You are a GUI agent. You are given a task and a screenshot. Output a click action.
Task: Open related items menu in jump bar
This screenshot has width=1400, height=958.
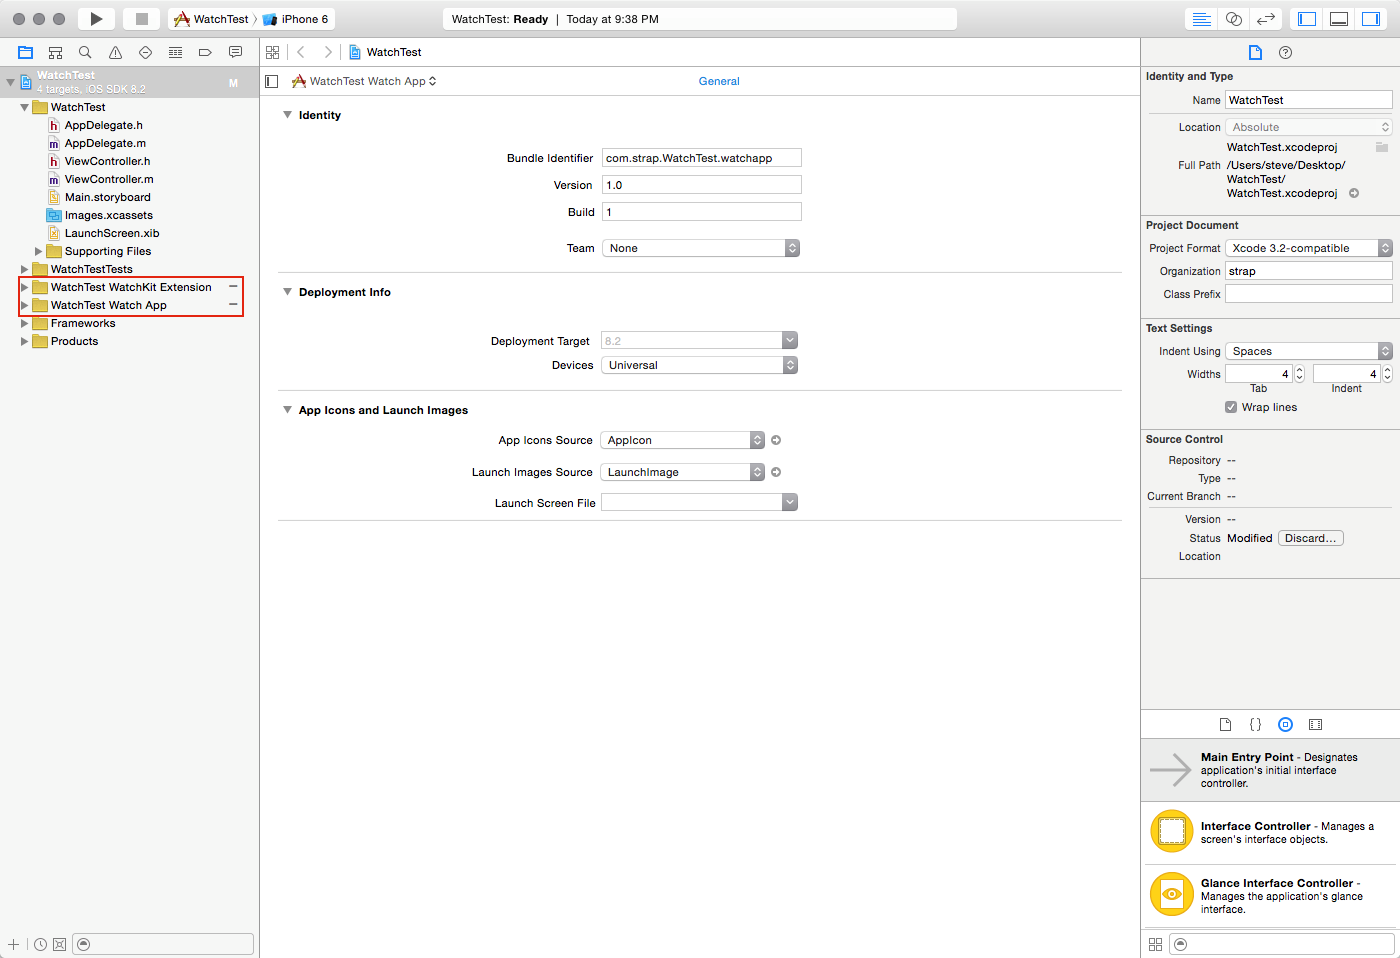273,52
